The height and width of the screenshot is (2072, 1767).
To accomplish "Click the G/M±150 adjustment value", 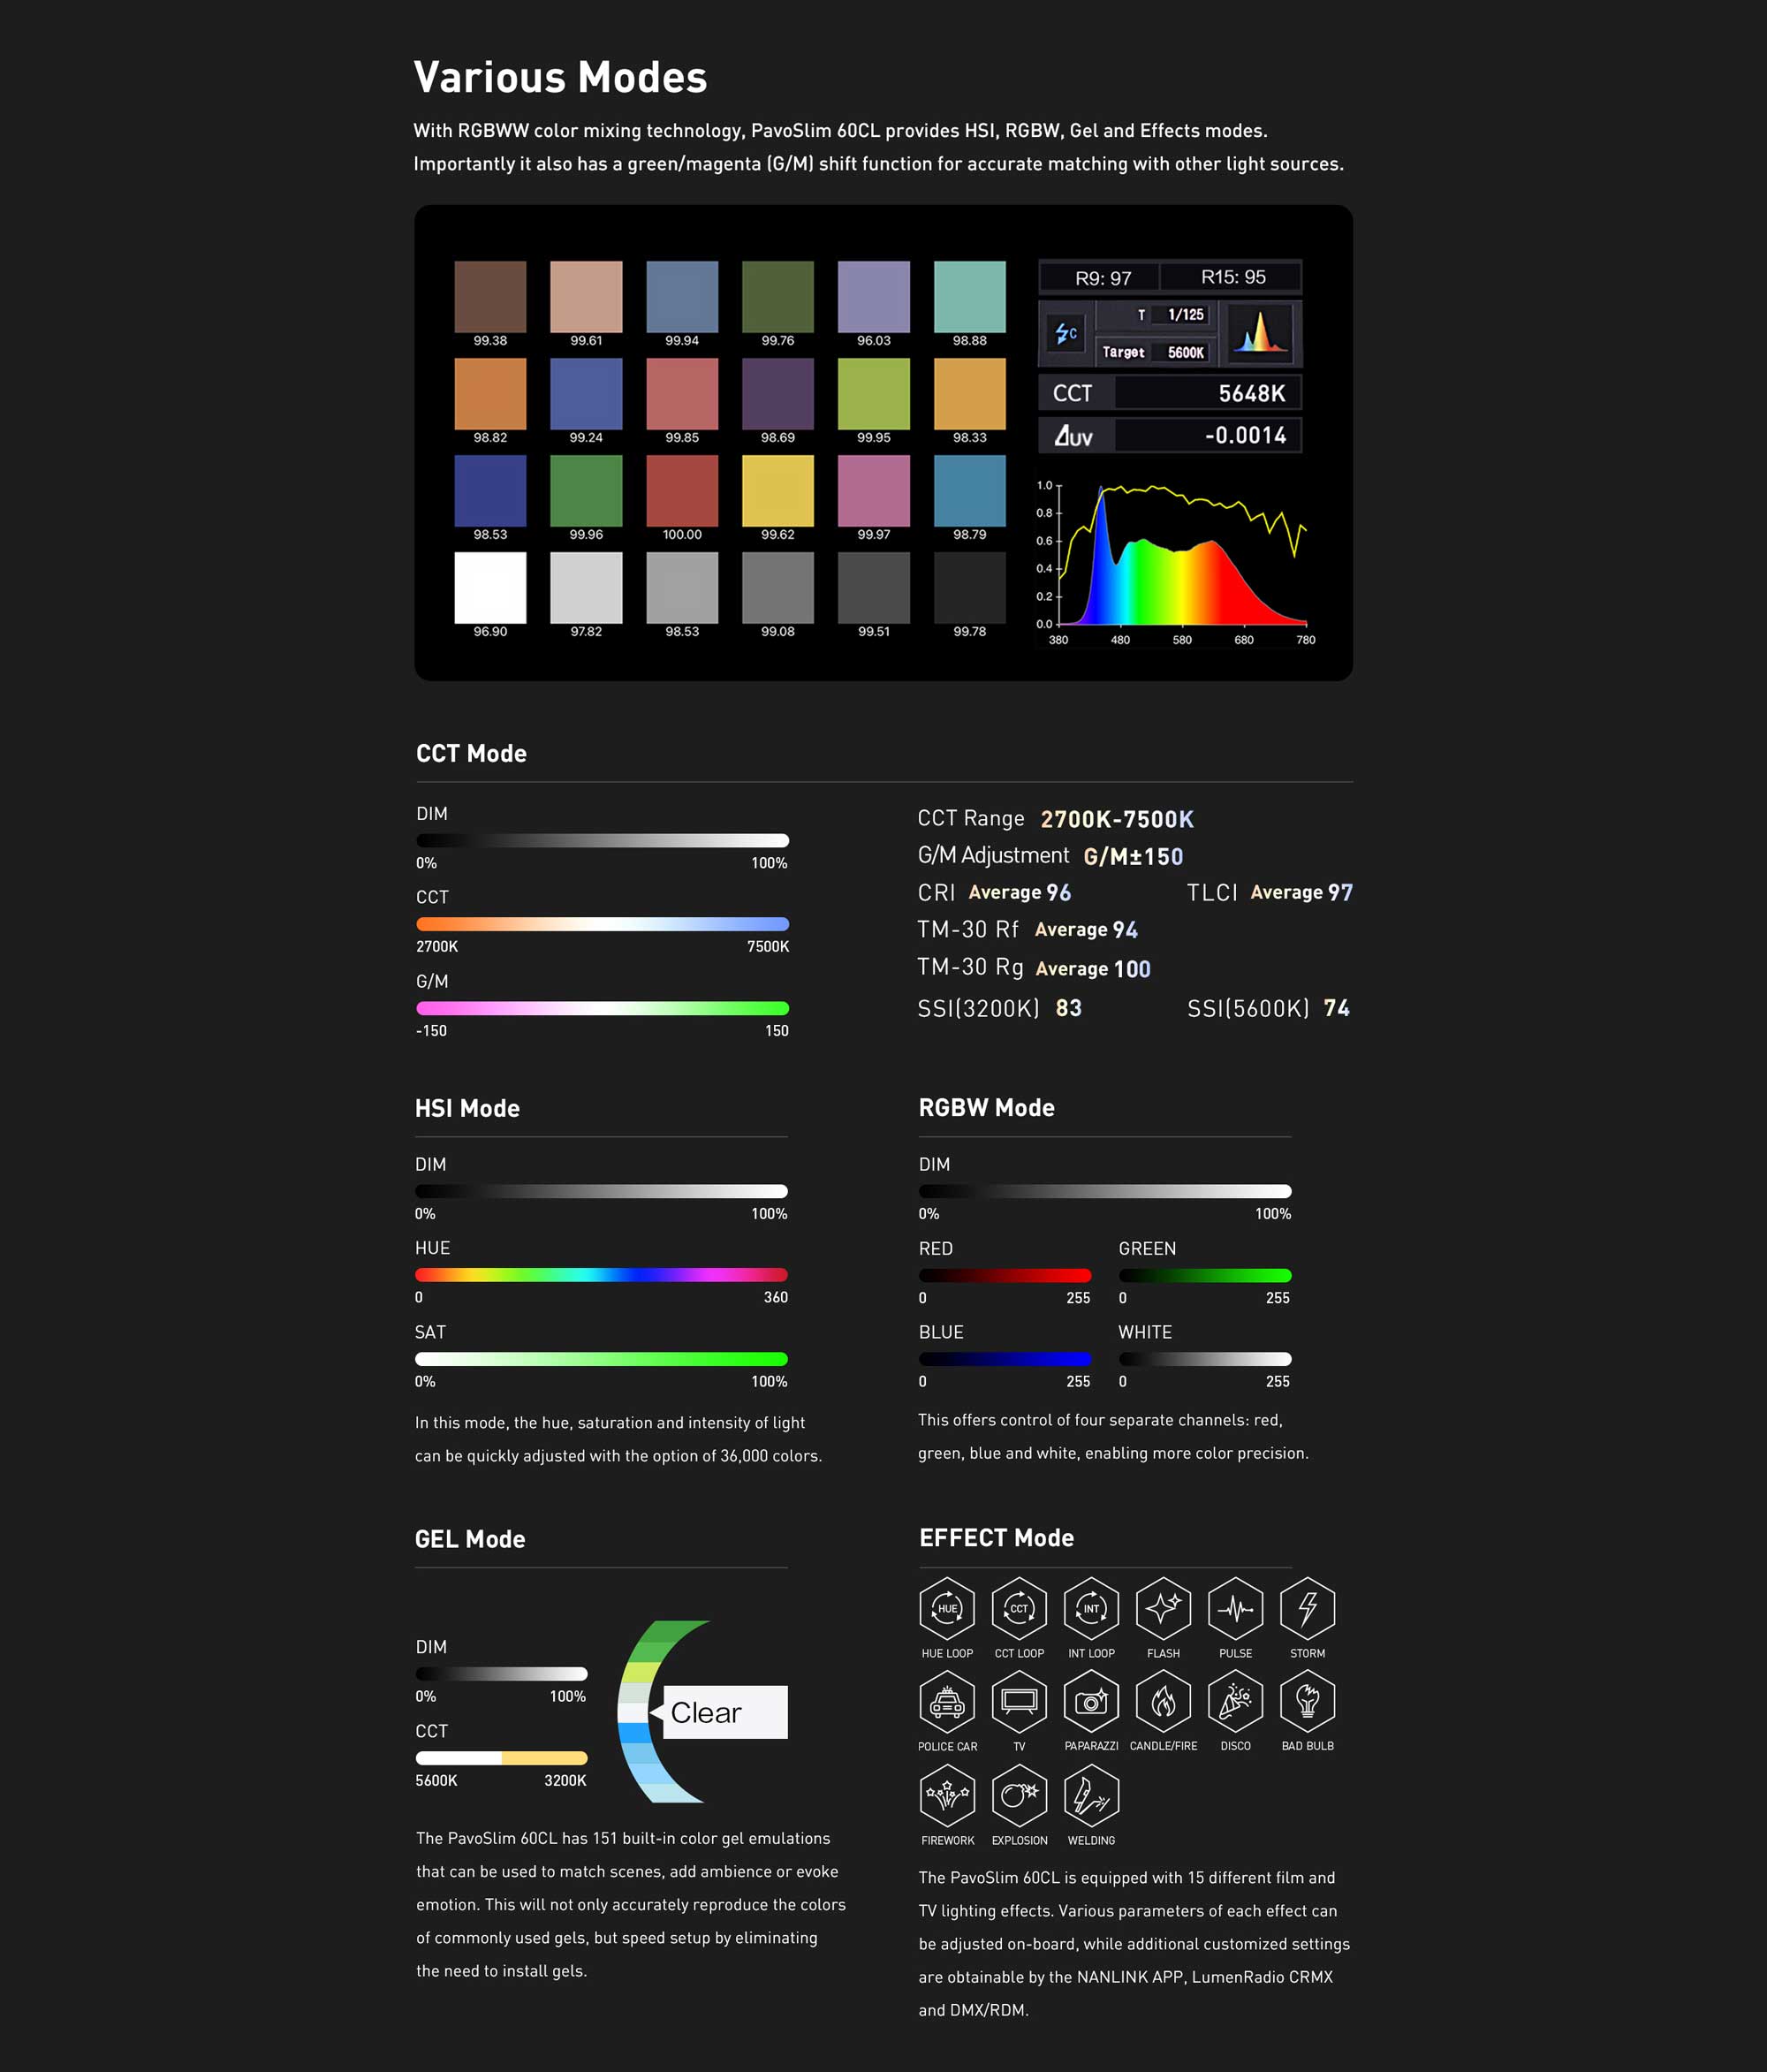I will point(1133,856).
